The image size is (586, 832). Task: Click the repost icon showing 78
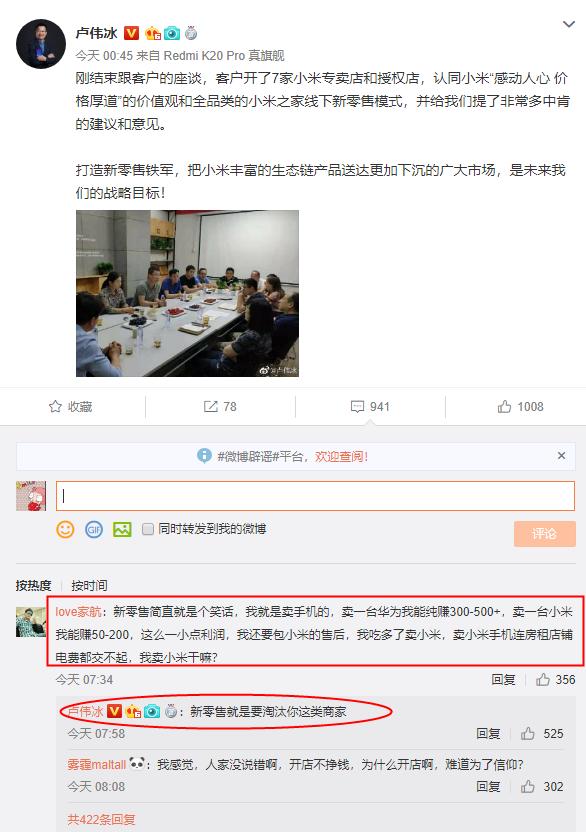point(211,406)
